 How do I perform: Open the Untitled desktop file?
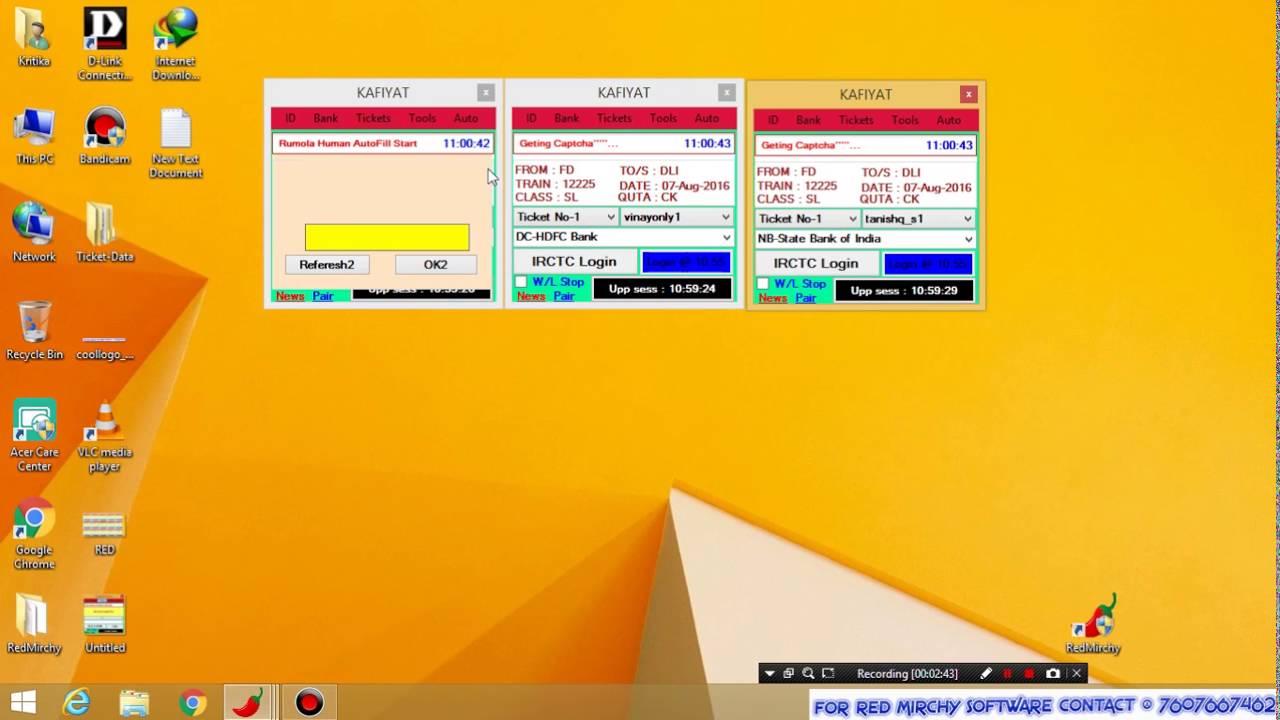[x=104, y=624]
